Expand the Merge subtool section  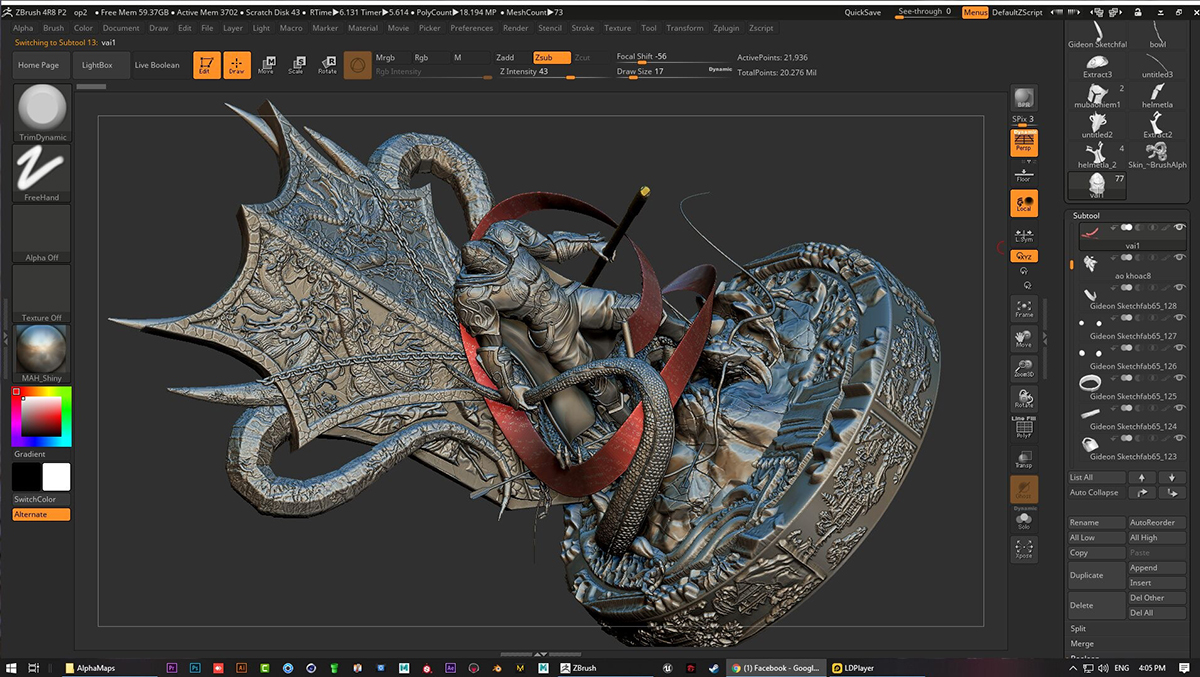(1082, 644)
